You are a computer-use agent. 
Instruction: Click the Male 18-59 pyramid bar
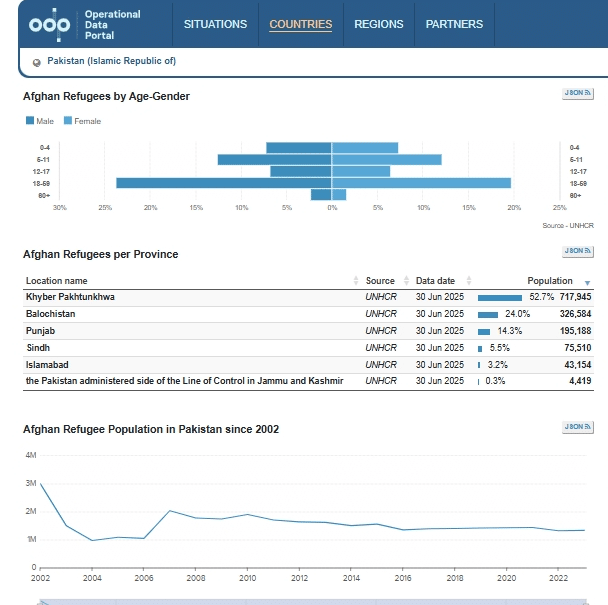tap(224, 183)
